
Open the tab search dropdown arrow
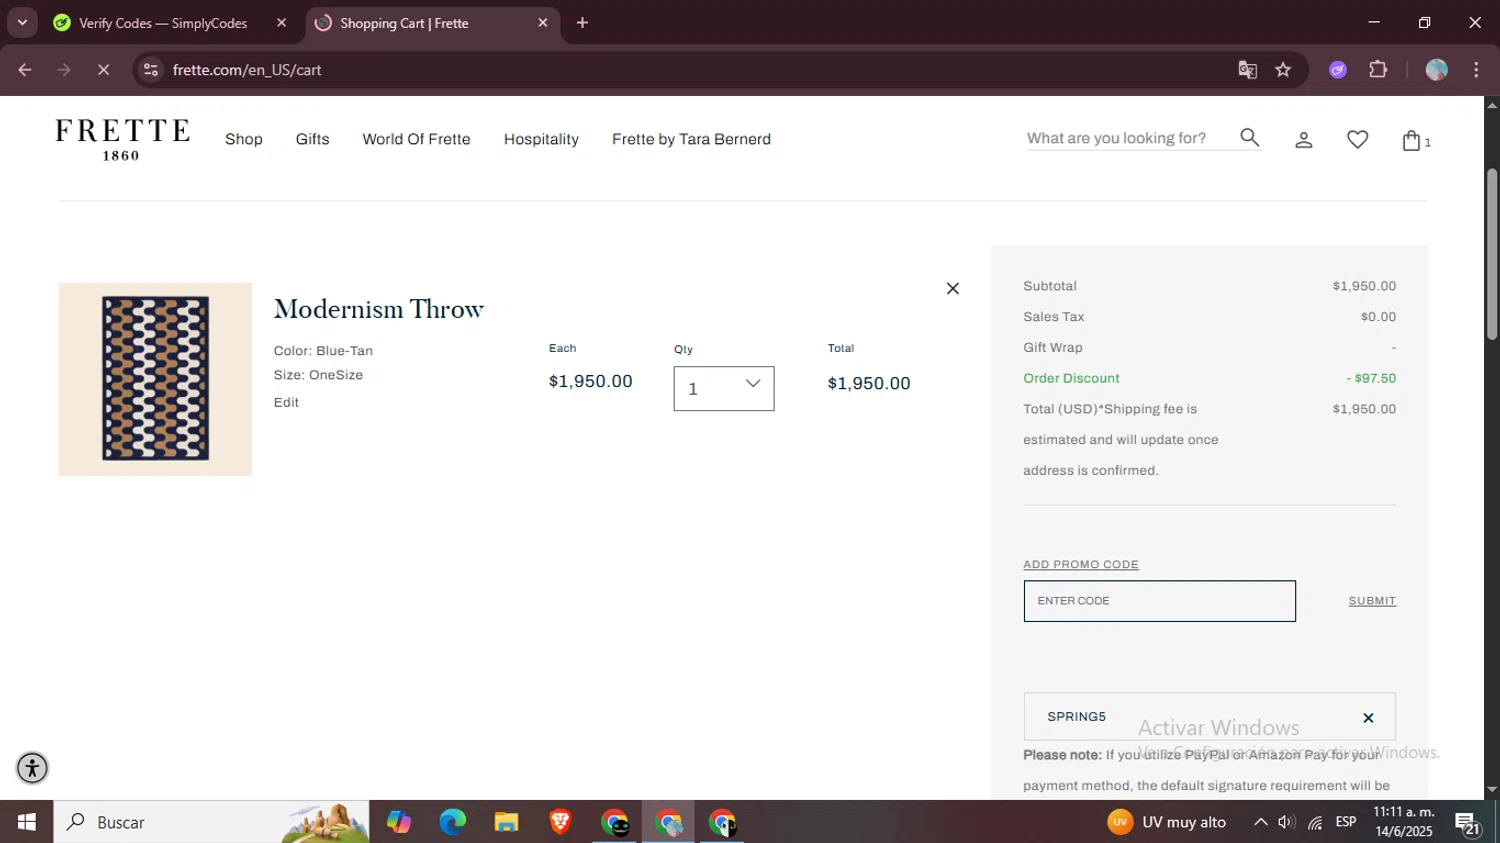pos(22,22)
